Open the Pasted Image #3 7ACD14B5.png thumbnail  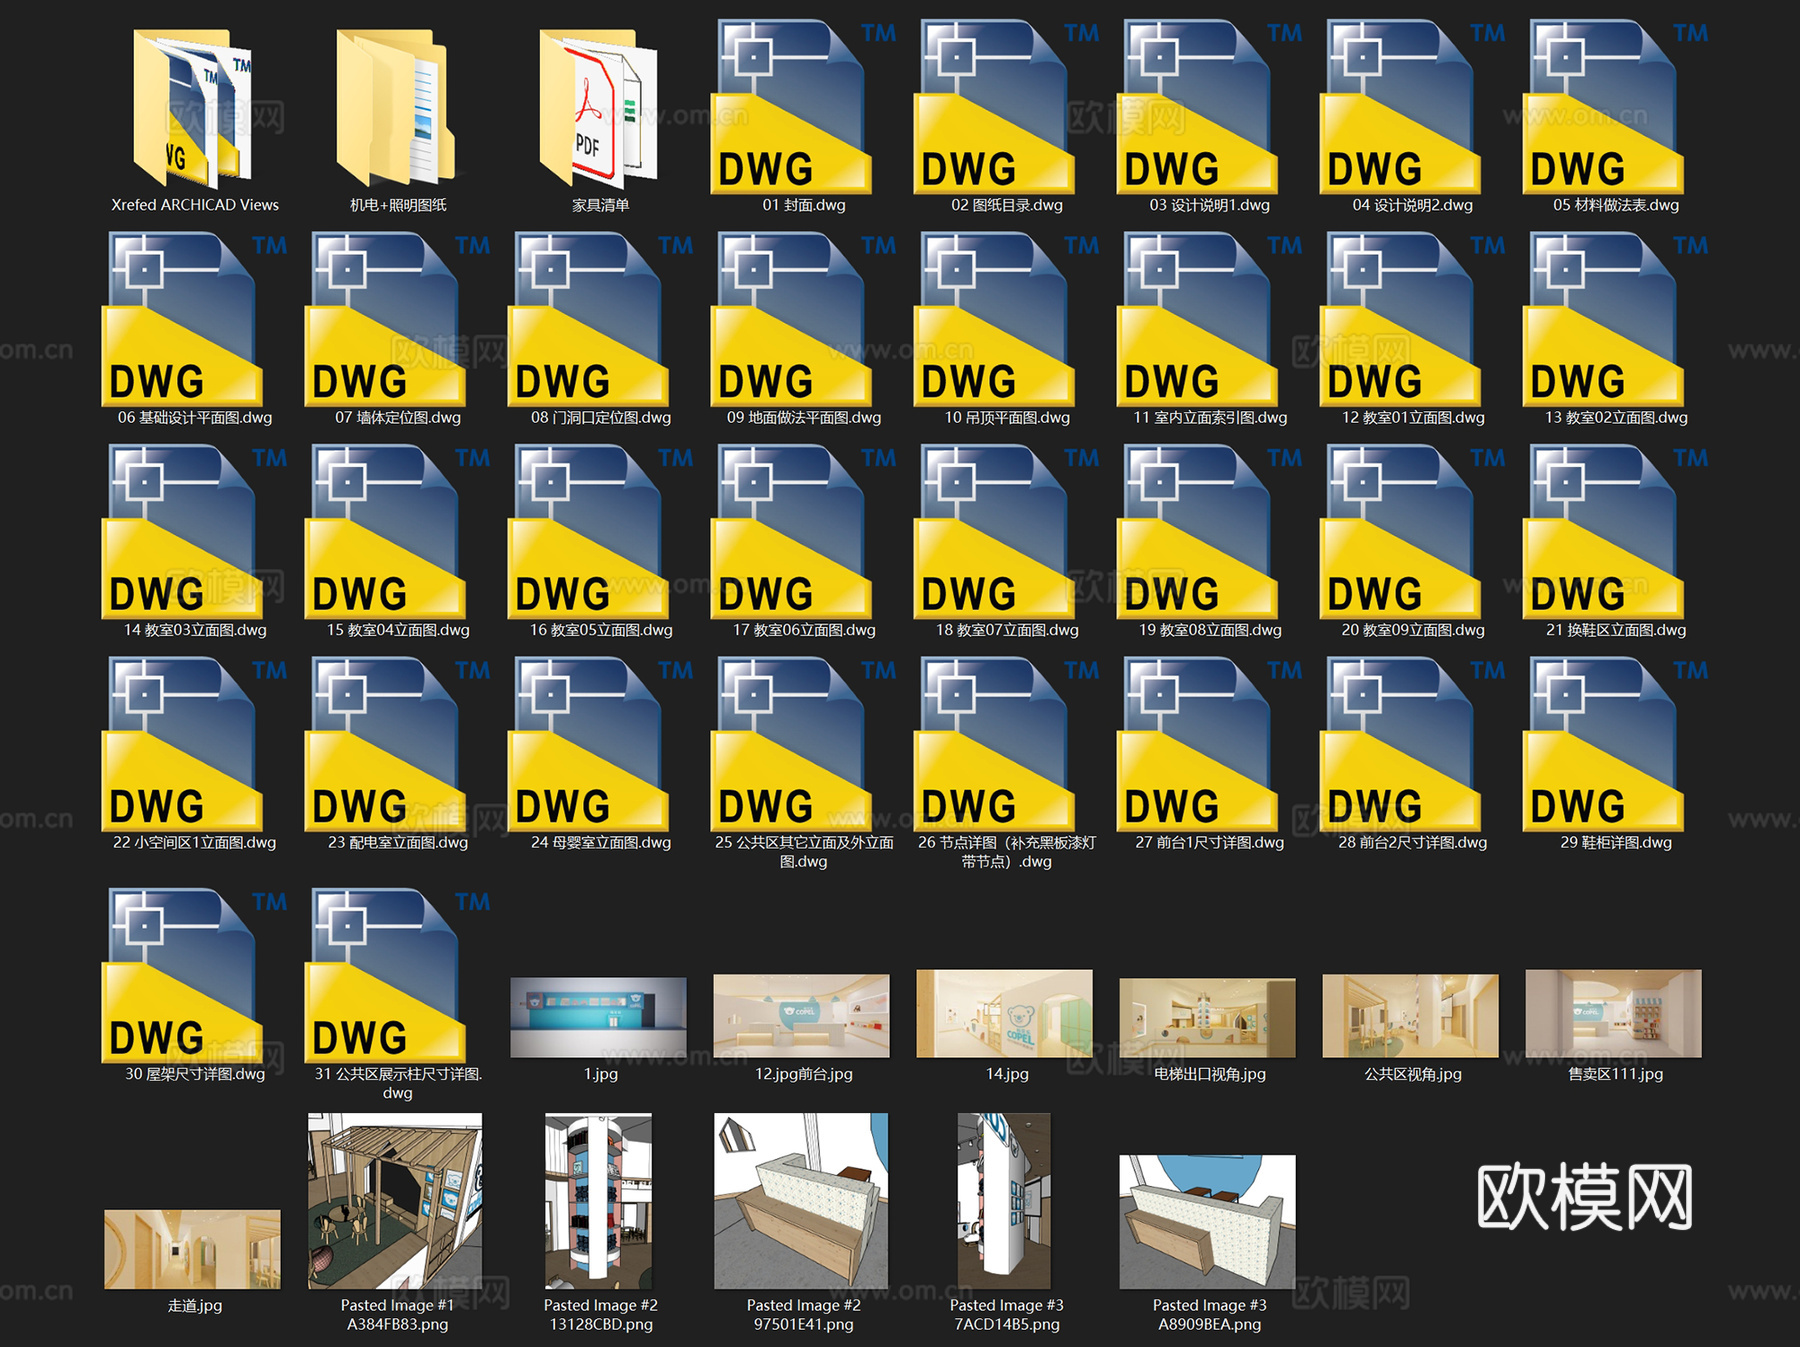(x=1004, y=1201)
